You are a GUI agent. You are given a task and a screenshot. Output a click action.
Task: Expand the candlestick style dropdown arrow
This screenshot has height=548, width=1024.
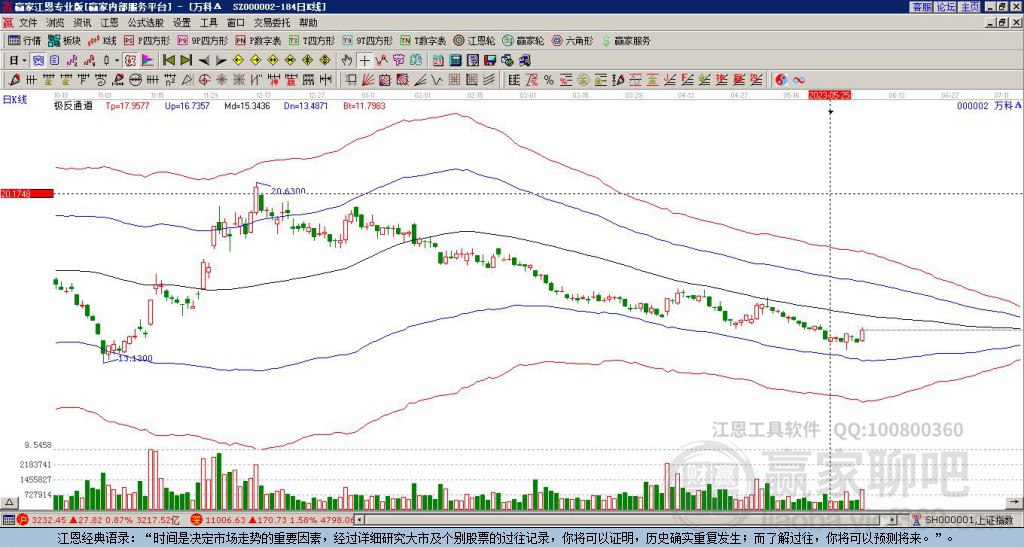tap(117, 60)
